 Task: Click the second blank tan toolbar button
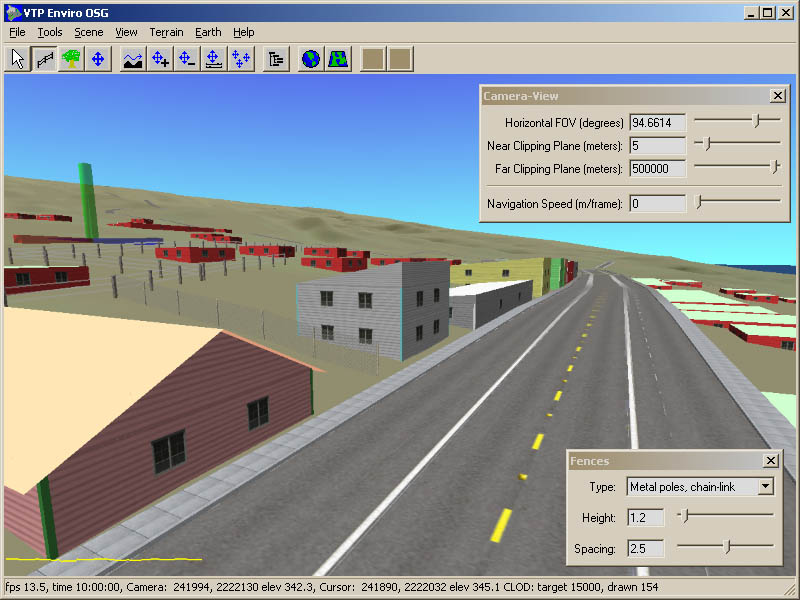click(400, 59)
